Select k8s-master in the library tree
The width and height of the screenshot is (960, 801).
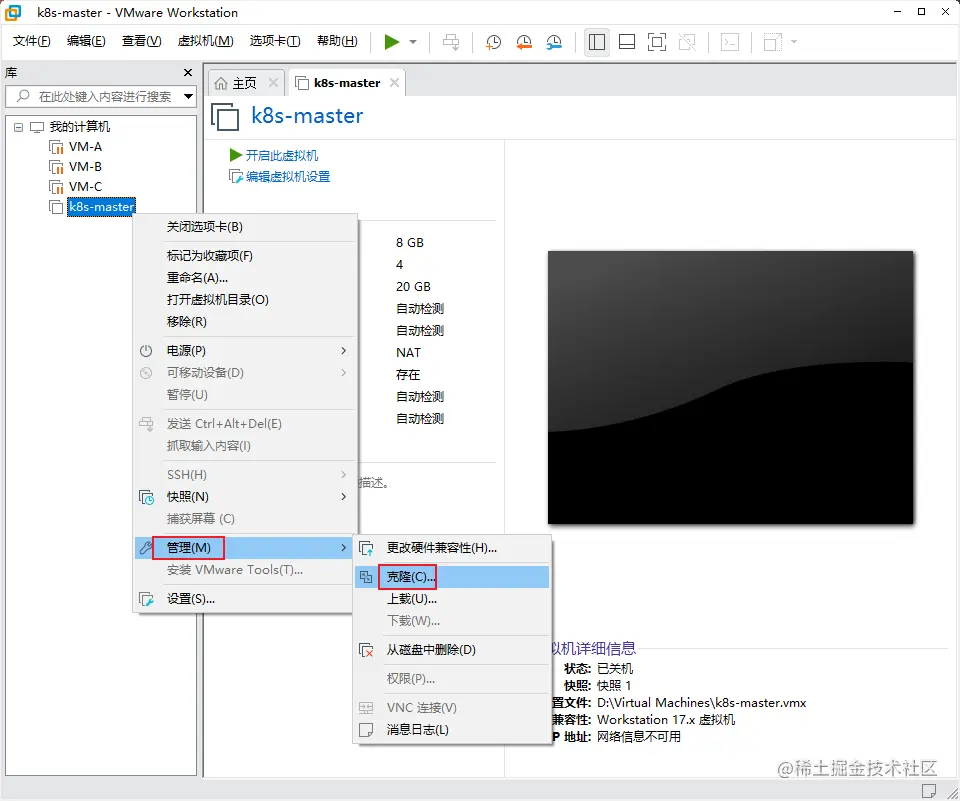pos(101,207)
